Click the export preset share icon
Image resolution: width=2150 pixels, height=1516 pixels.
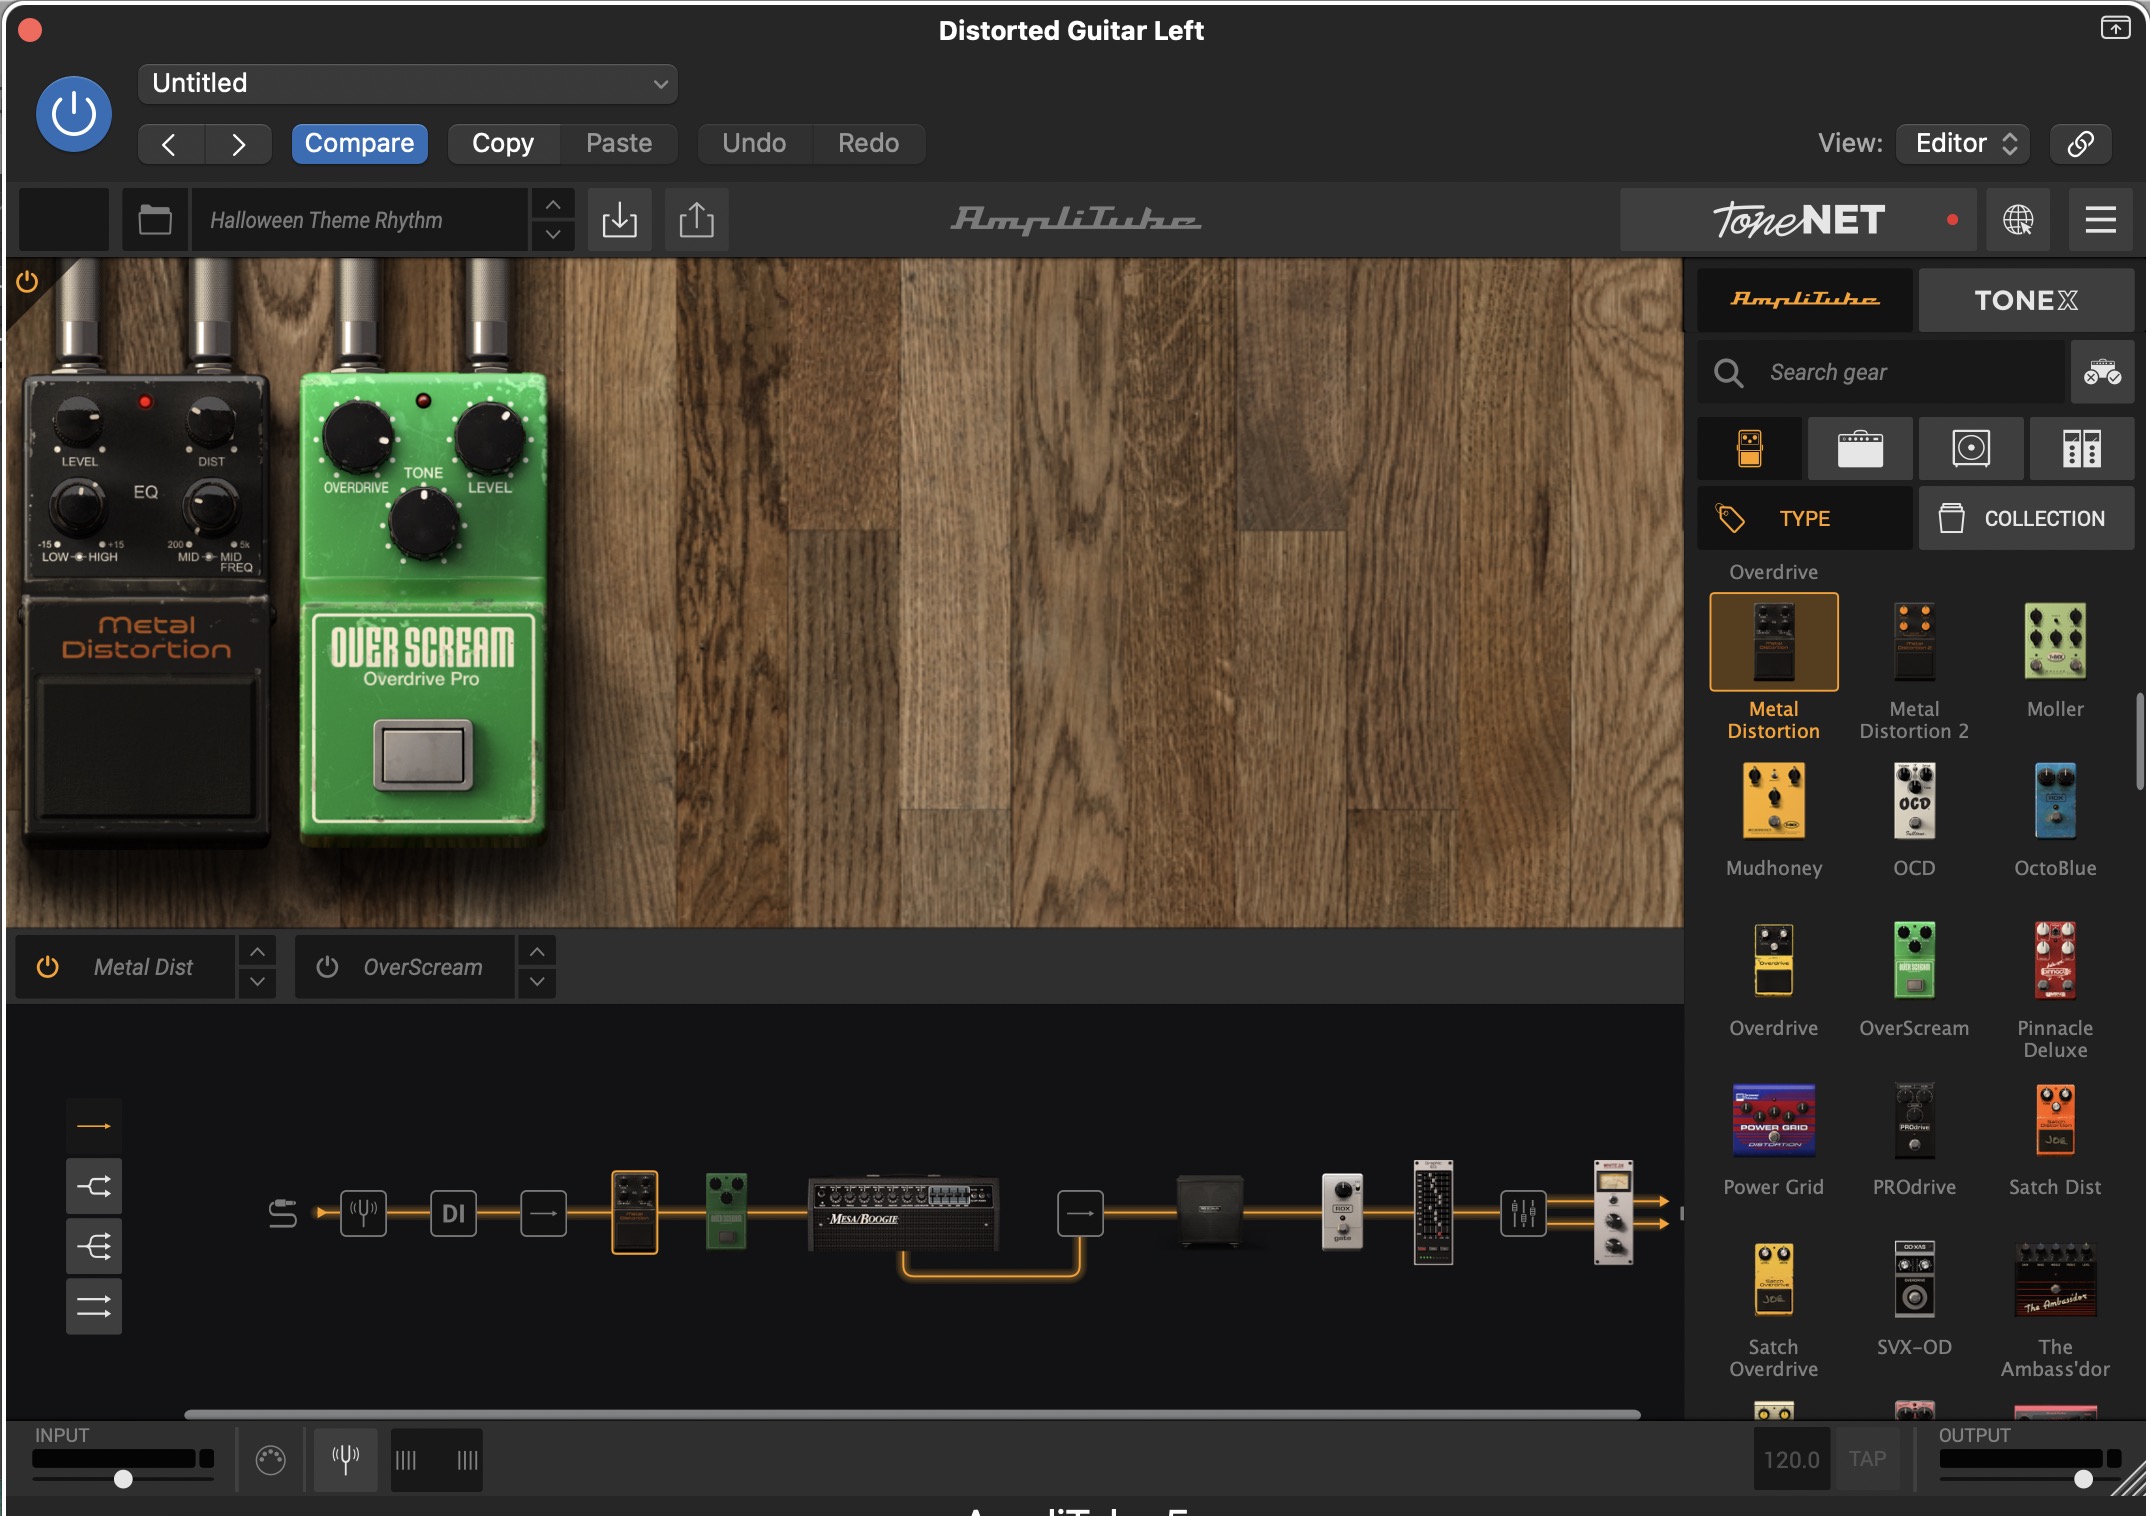(x=696, y=220)
